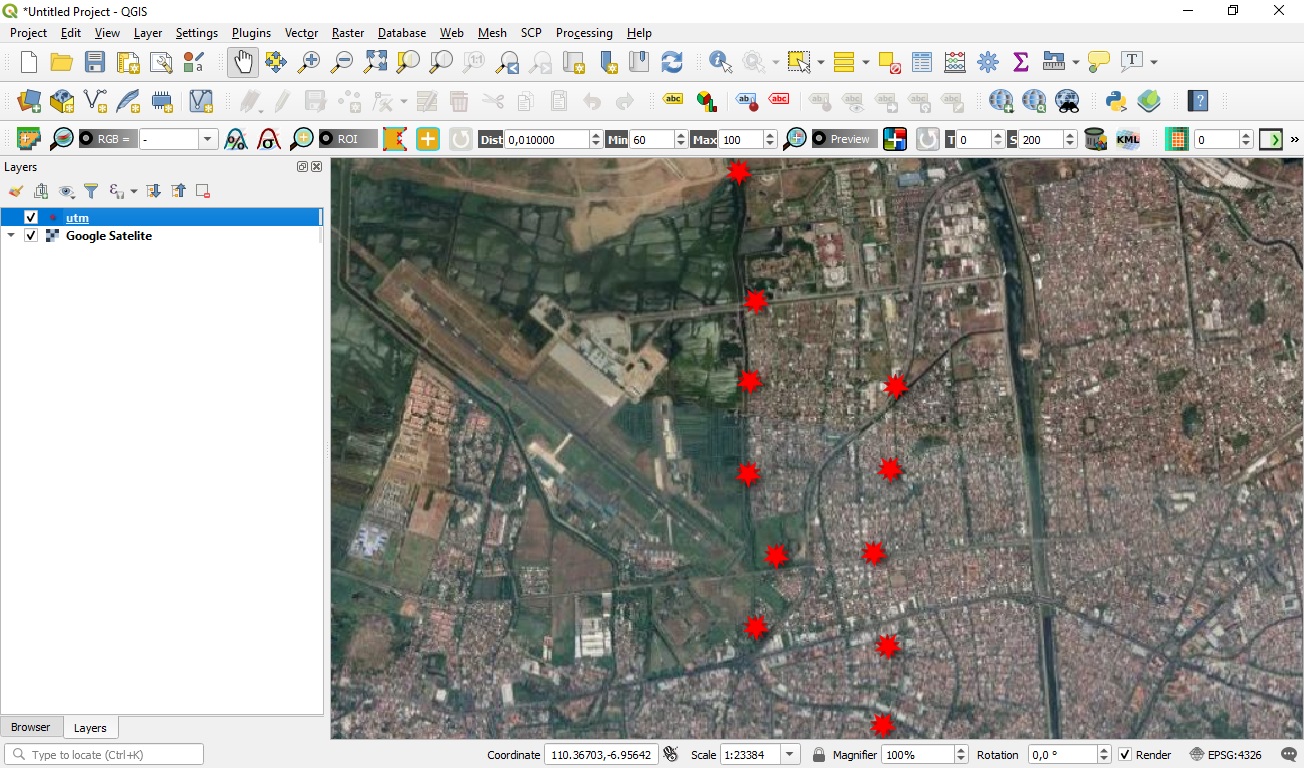
Task: Open text annotation dropdown arrow
Action: [x=1154, y=62]
